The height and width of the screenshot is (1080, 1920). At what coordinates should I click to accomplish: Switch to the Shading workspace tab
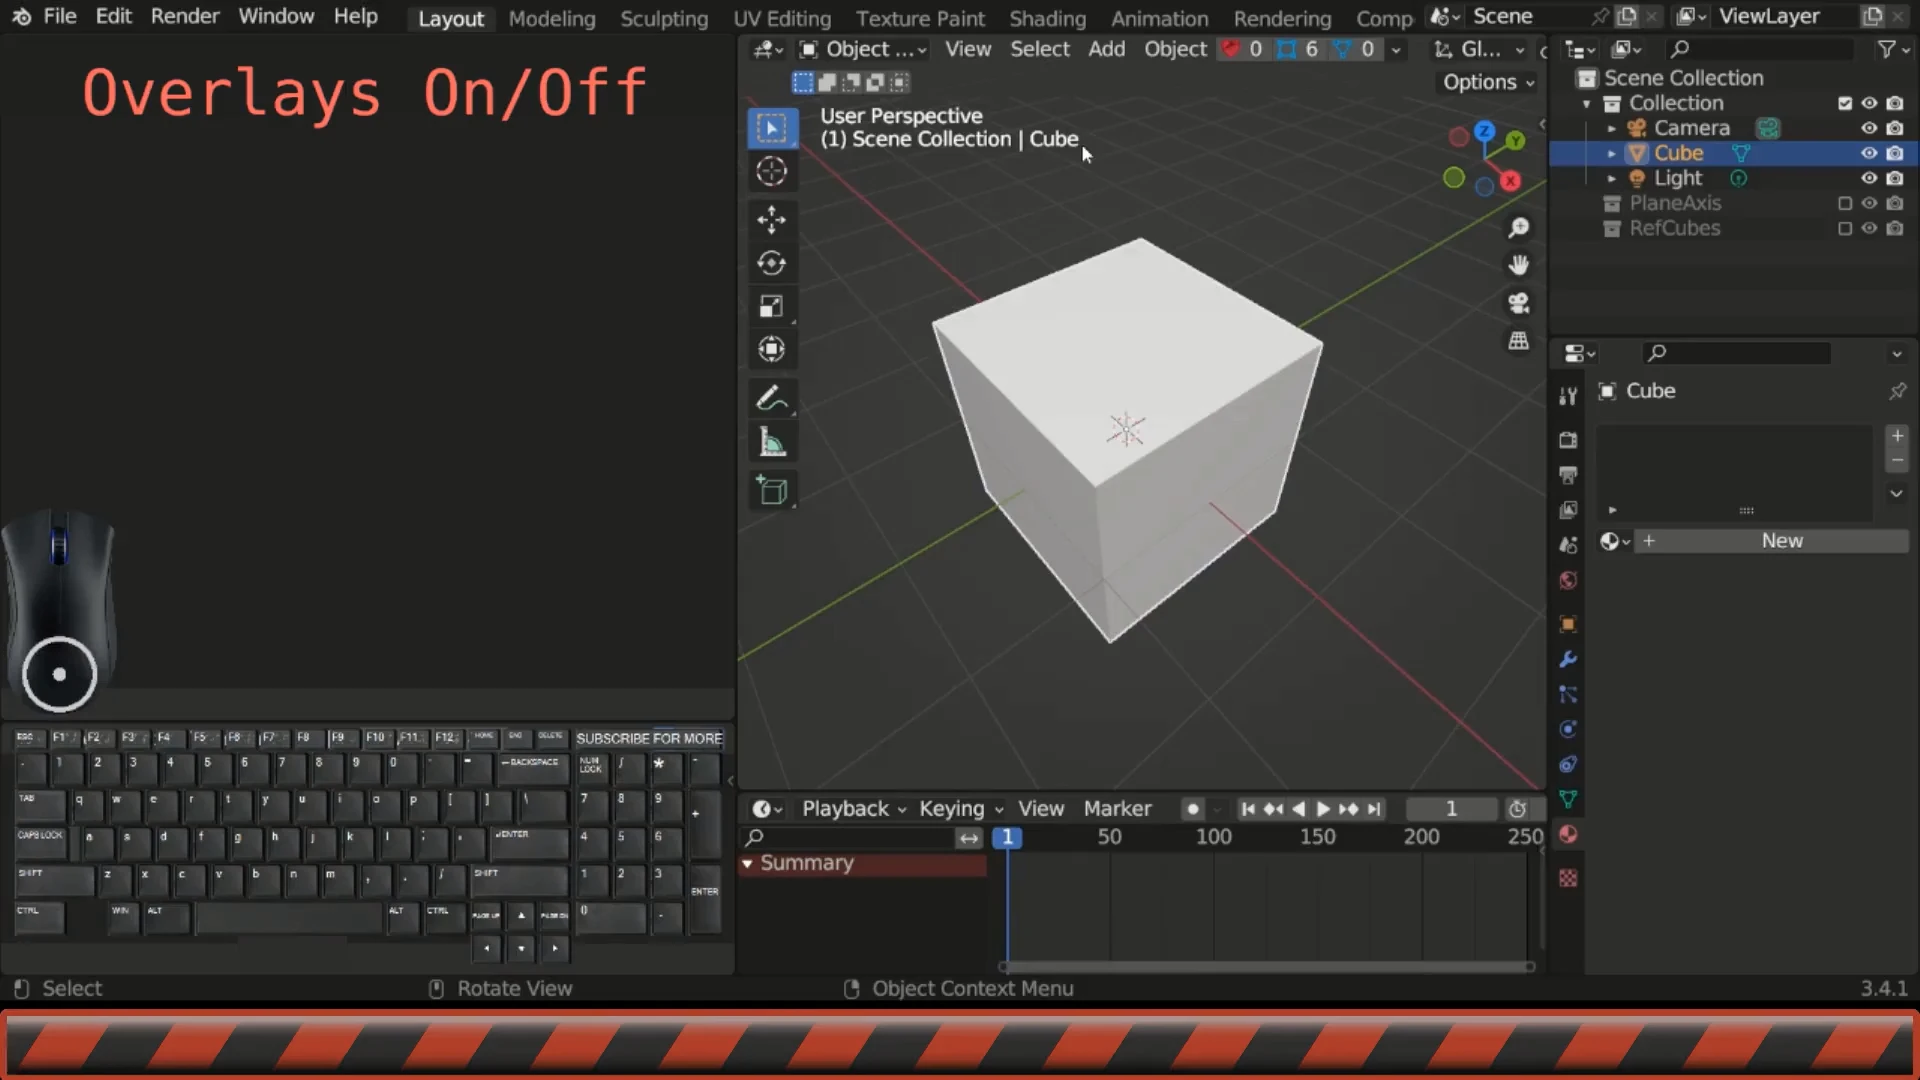point(1047,18)
